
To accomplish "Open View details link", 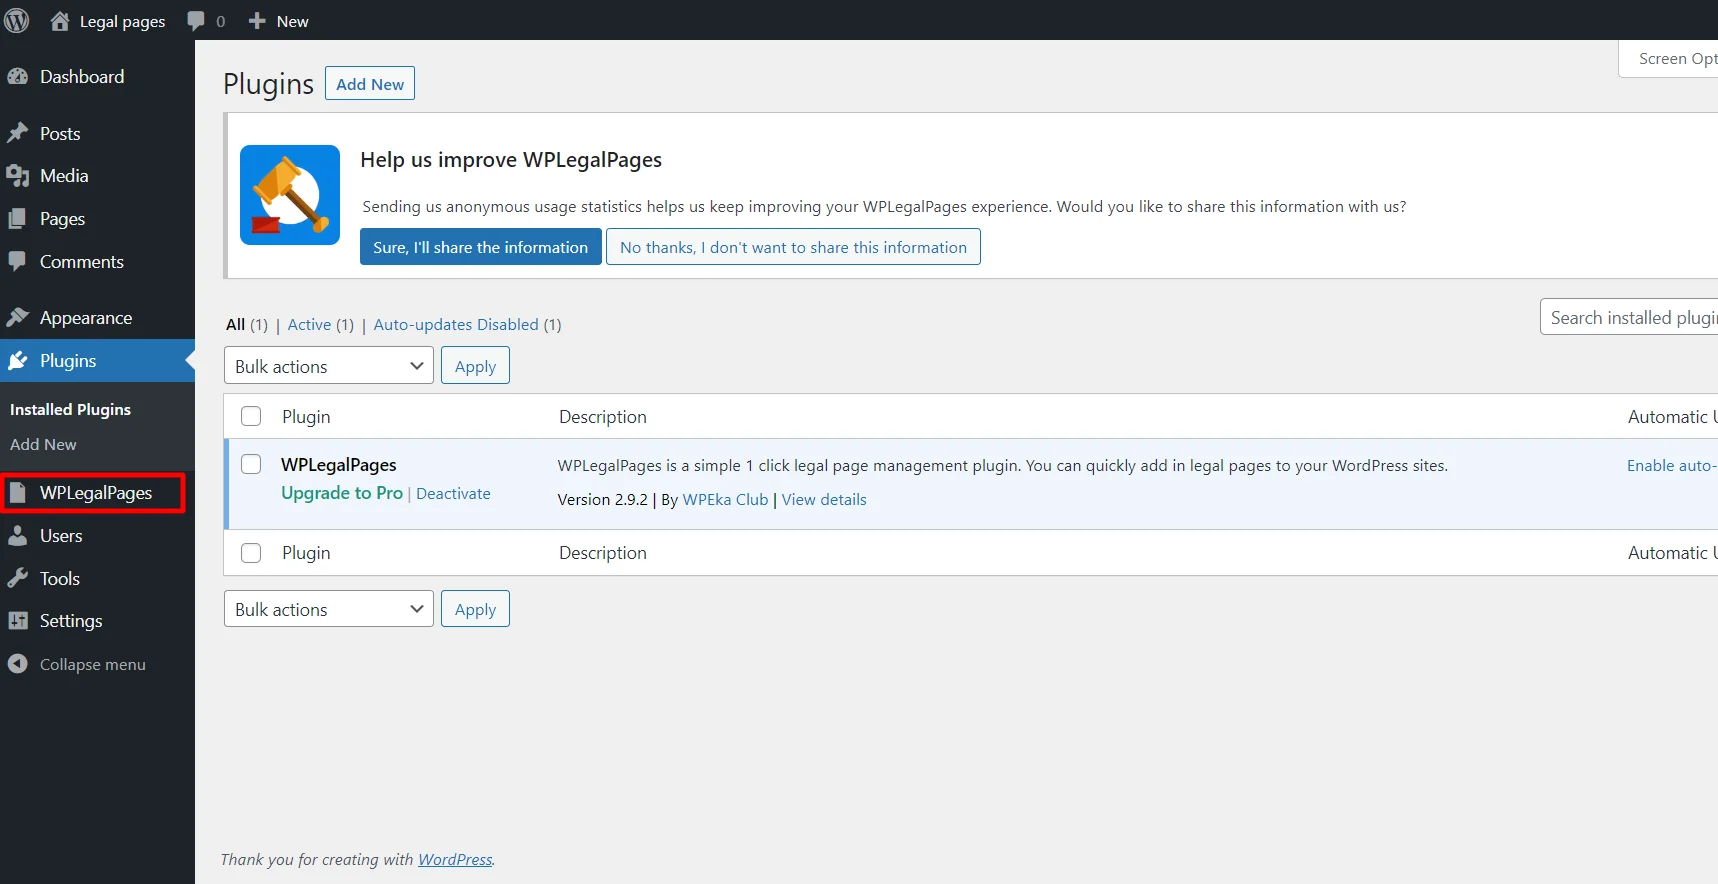I will click(824, 500).
